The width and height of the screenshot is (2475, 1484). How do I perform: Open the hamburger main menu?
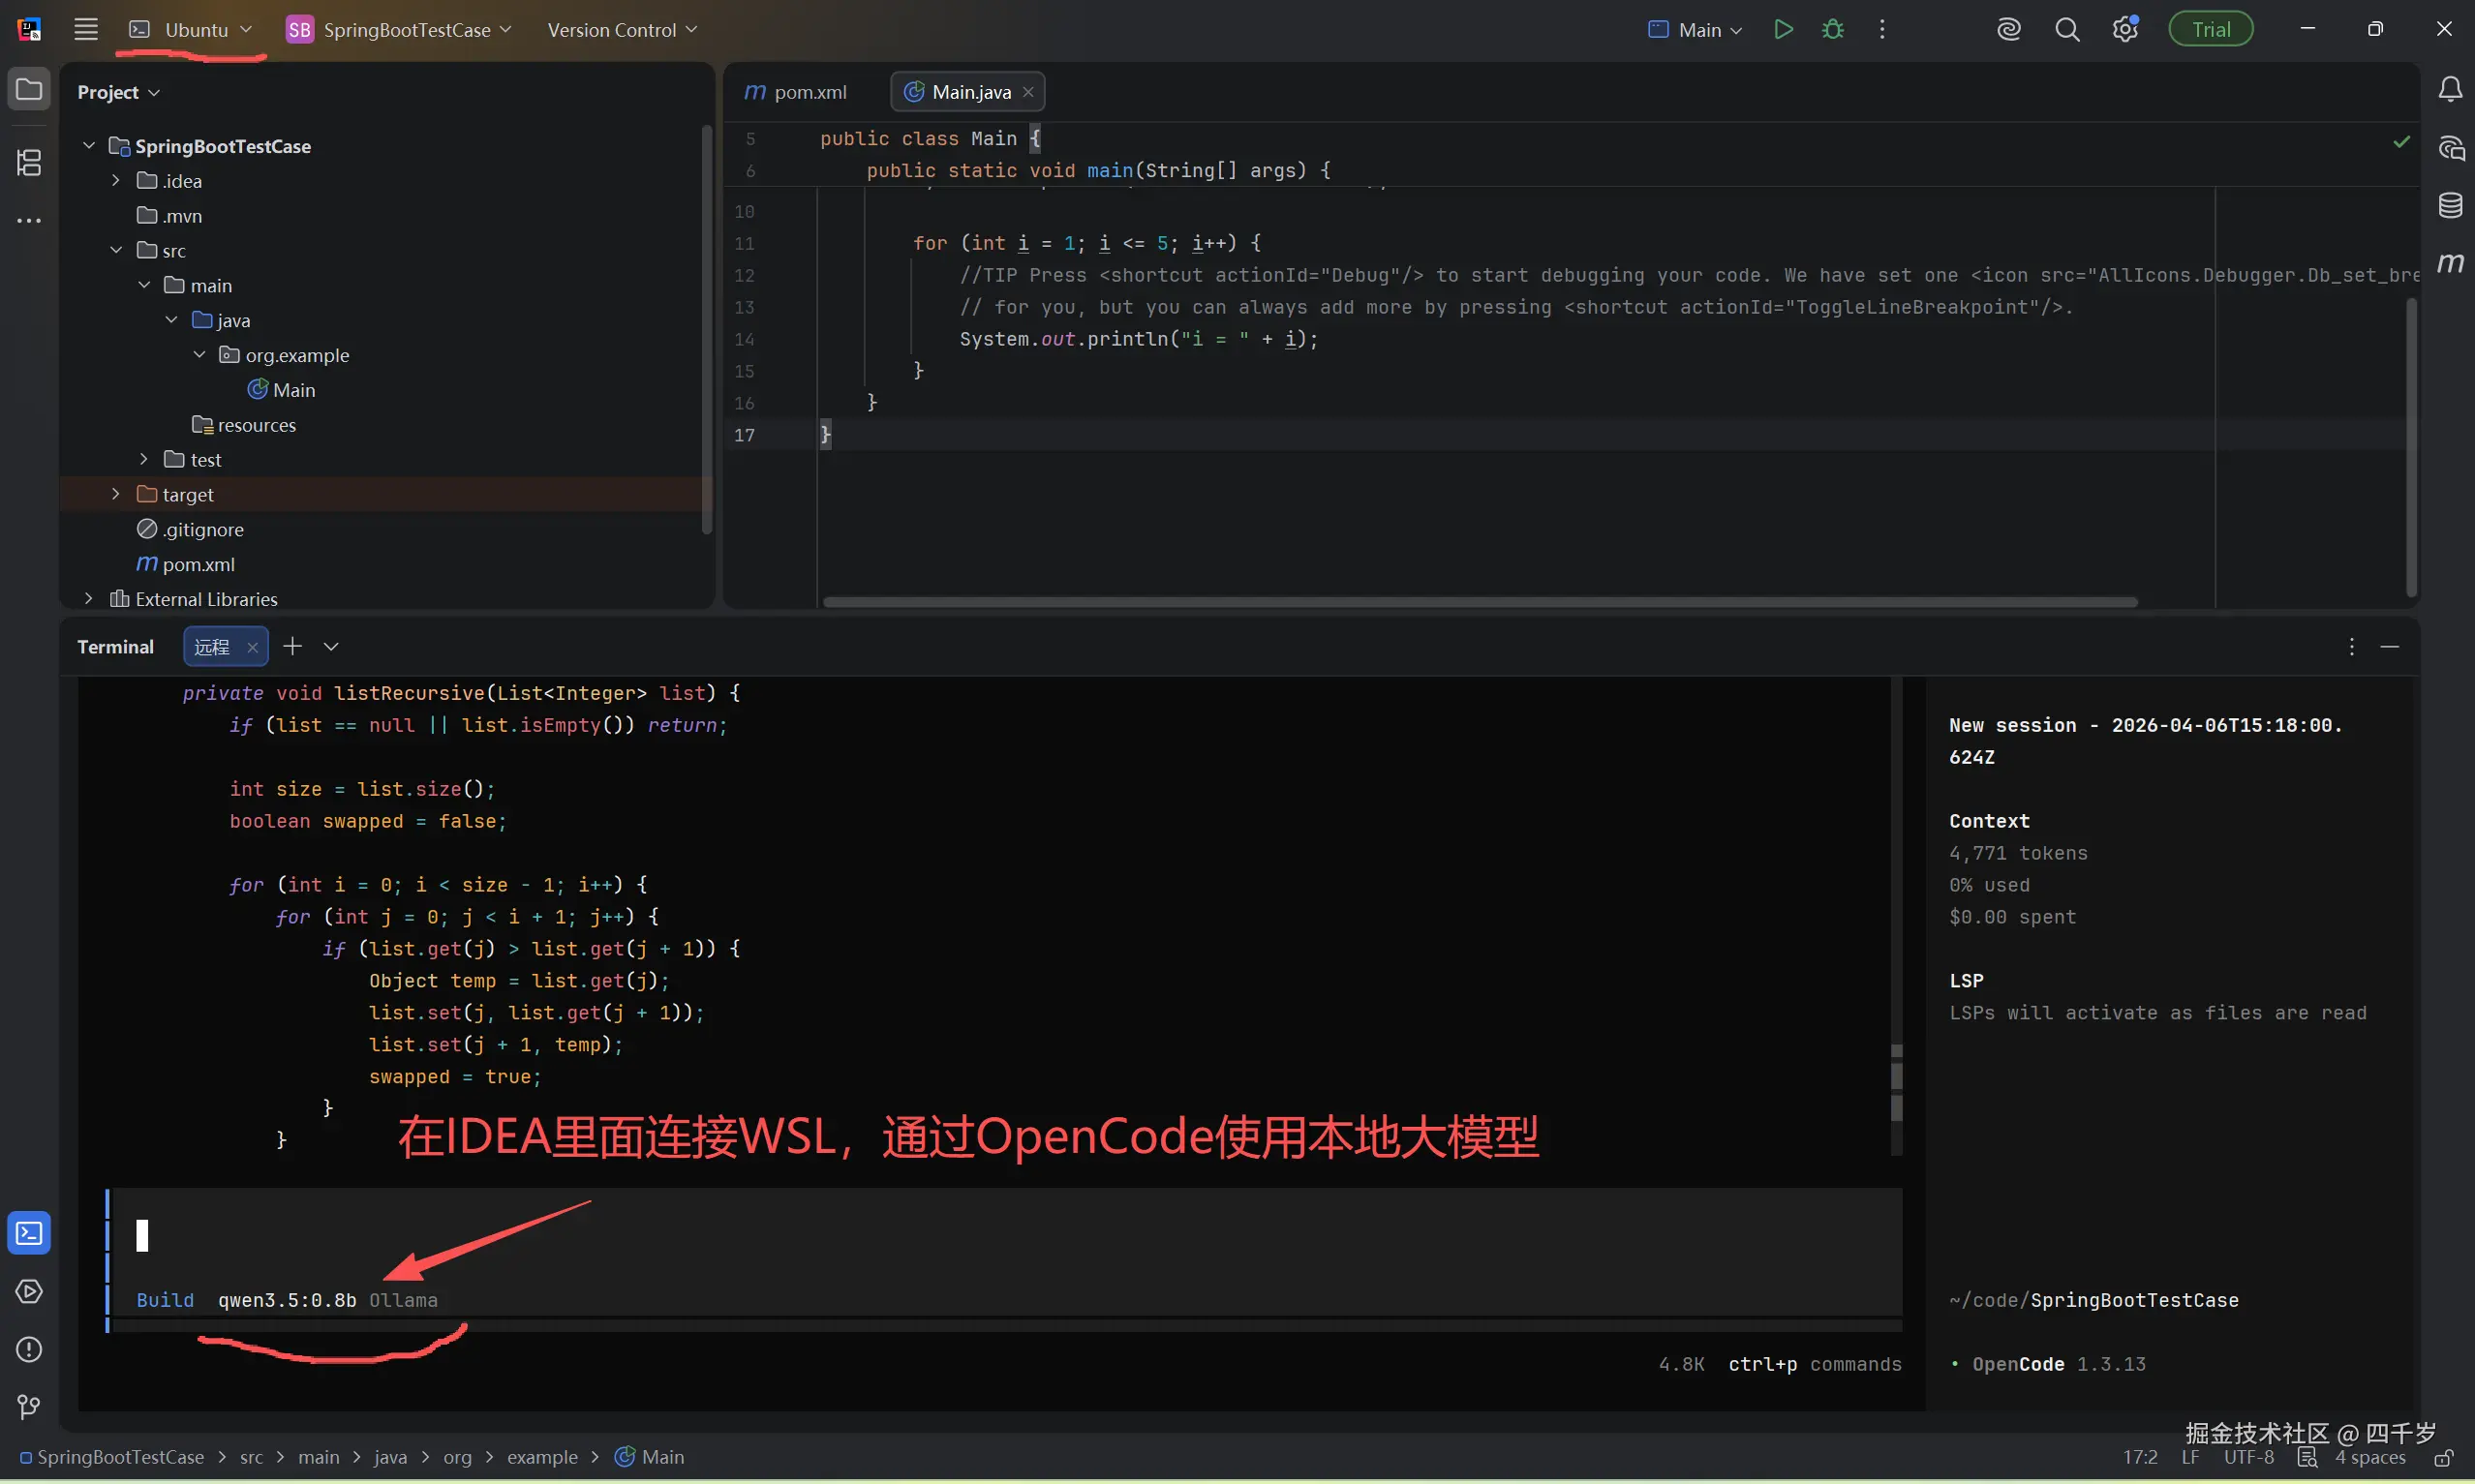pyautogui.click(x=86, y=29)
